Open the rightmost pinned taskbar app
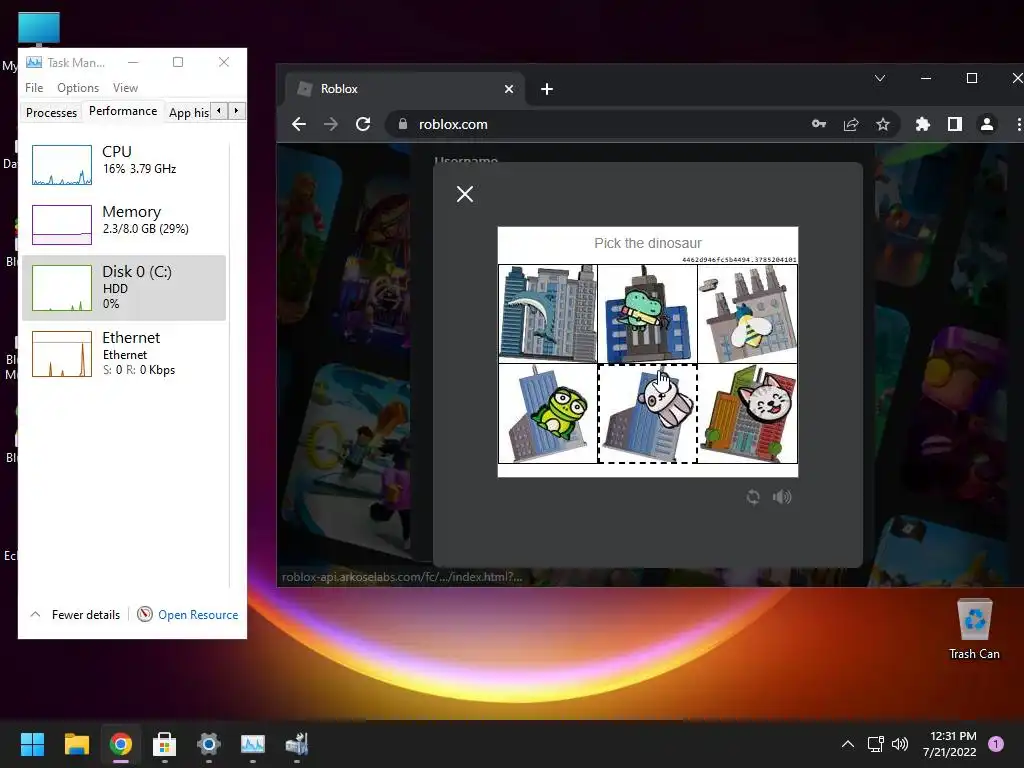 click(x=297, y=744)
